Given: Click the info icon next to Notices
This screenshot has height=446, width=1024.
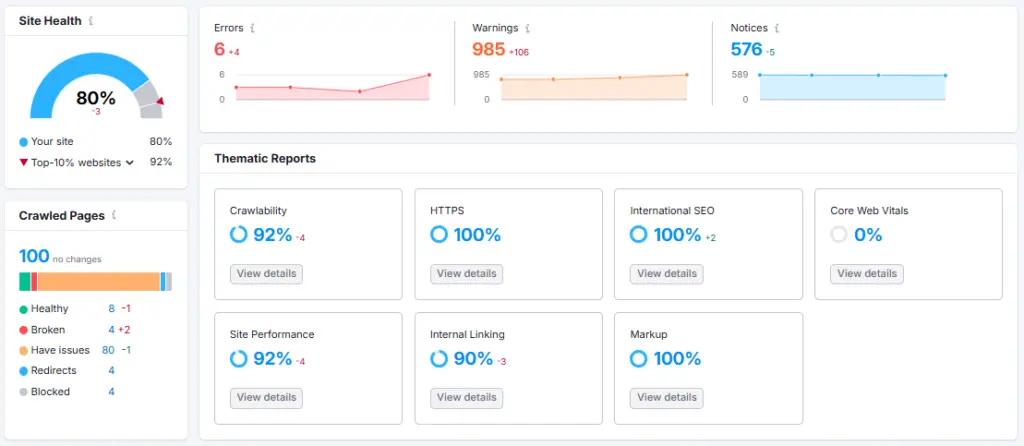Looking at the screenshot, I should pos(776,28).
